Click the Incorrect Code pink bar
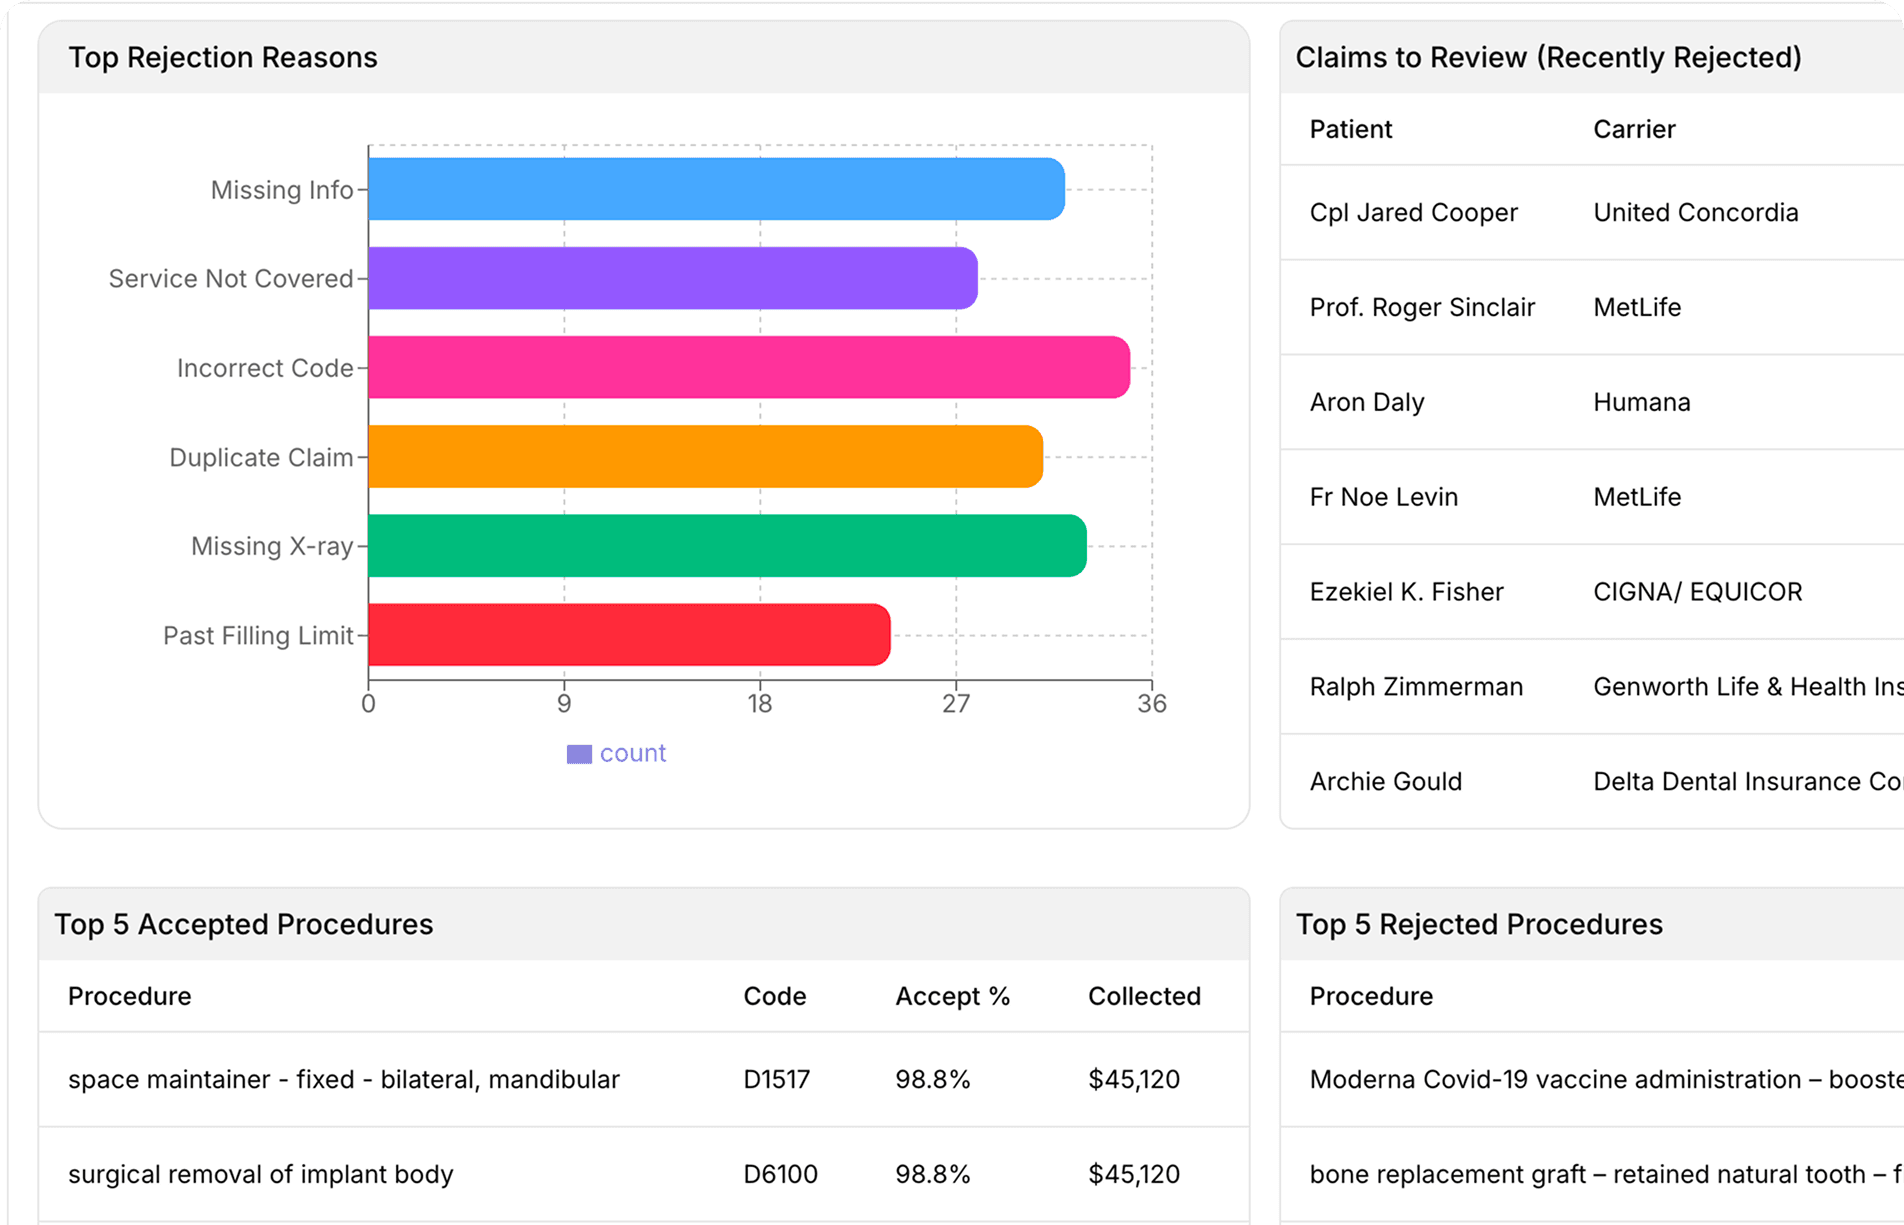The height and width of the screenshot is (1225, 1904). (x=749, y=367)
